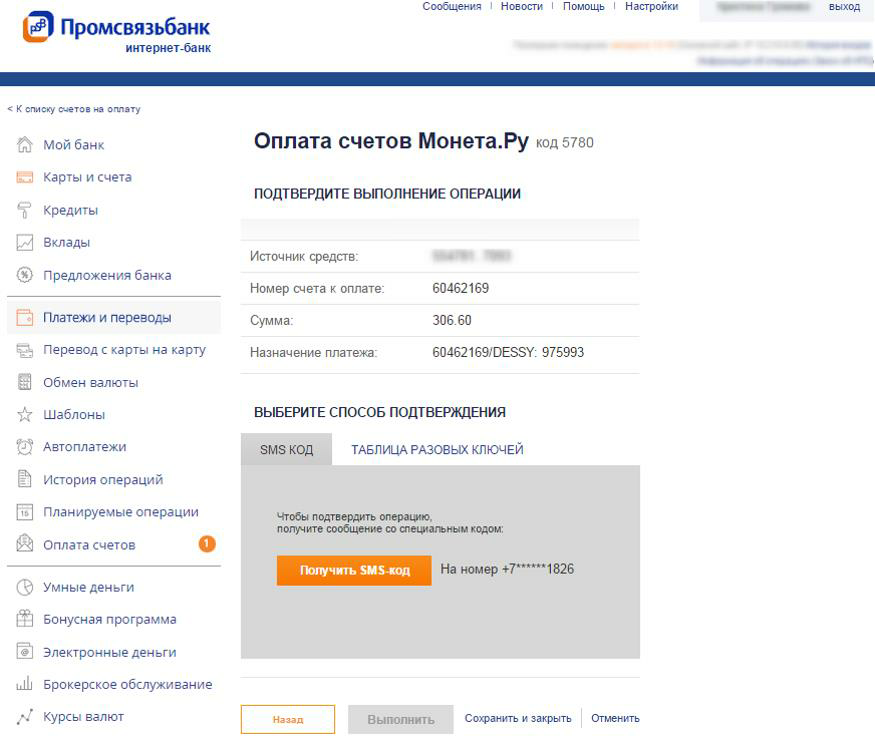This screenshot has height=743, width=875.
Task: Switch to the SMS КОД tab
Action: [286, 449]
